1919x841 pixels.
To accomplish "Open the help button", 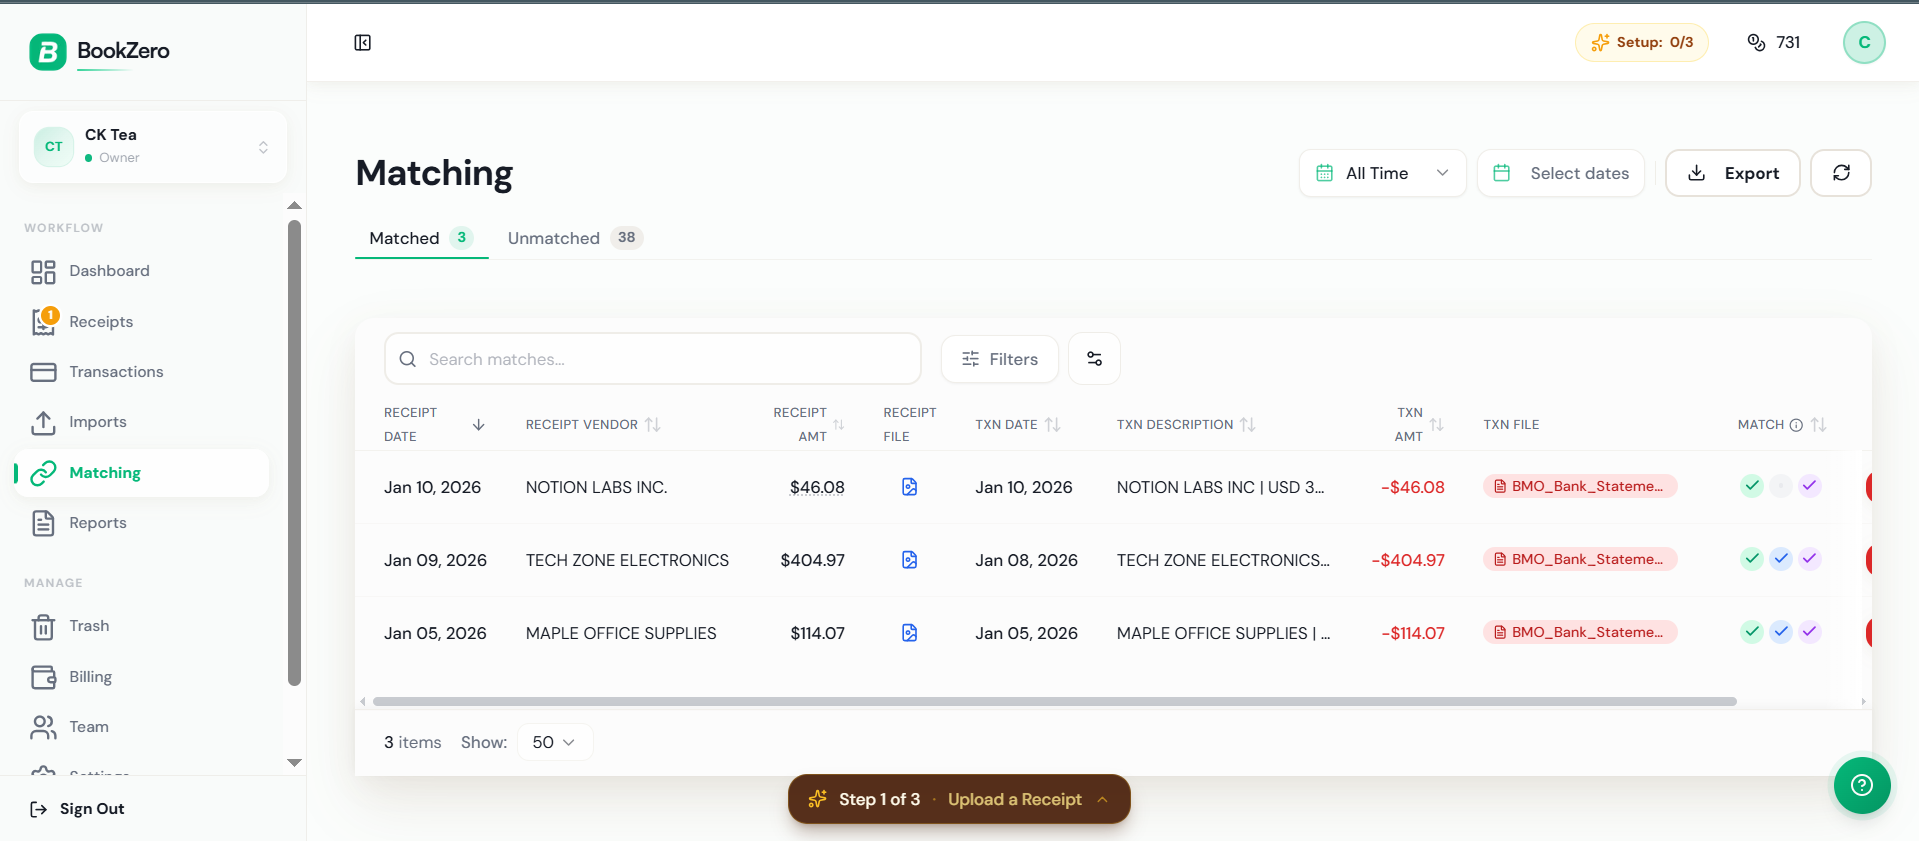I will coord(1861,785).
